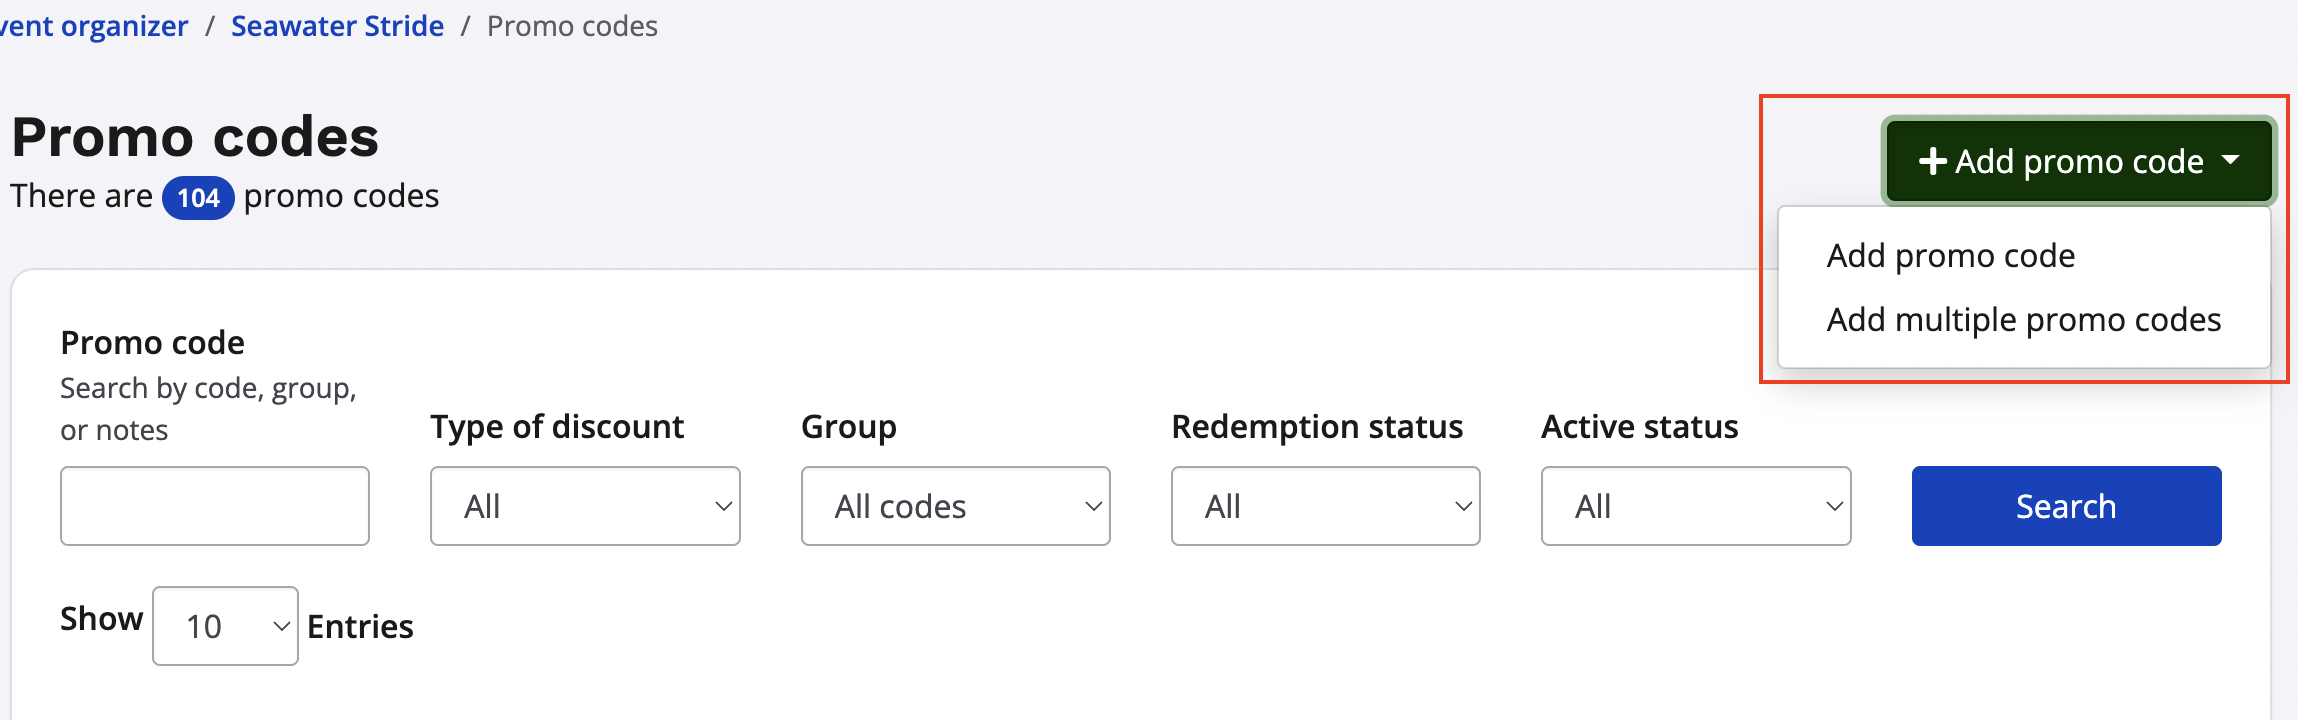The image size is (2298, 720).
Task: Expand the Group filter showing All codes
Action: [955, 506]
